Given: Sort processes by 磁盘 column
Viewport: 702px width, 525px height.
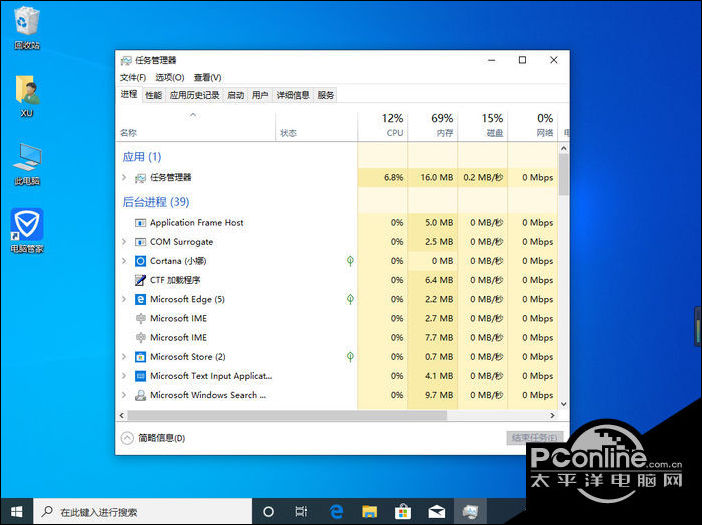Looking at the screenshot, I should [483, 125].
